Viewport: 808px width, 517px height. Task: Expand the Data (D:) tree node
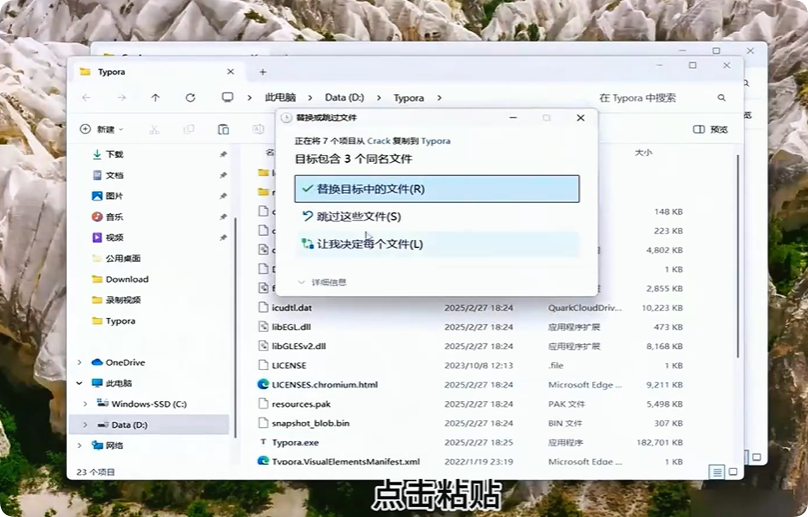click(86, 425)
